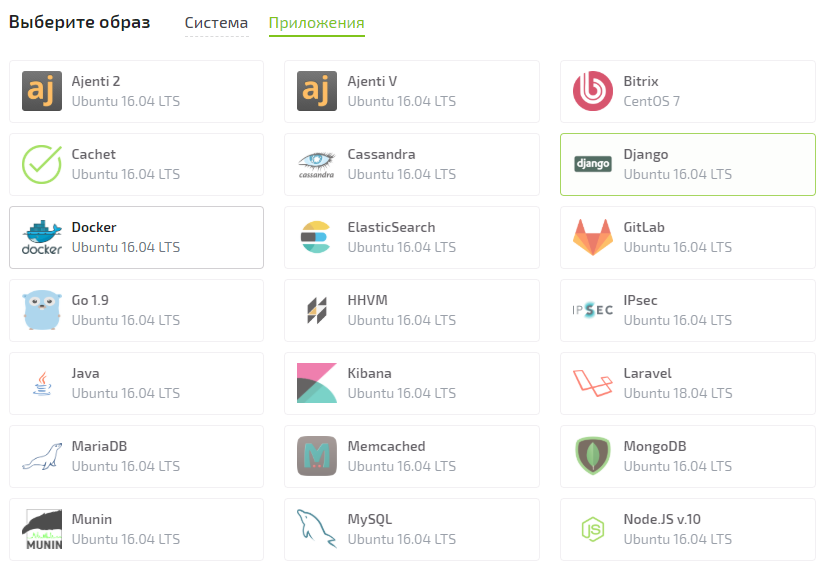Select the IPsec image title
The image size is (826, 566).
640,300
